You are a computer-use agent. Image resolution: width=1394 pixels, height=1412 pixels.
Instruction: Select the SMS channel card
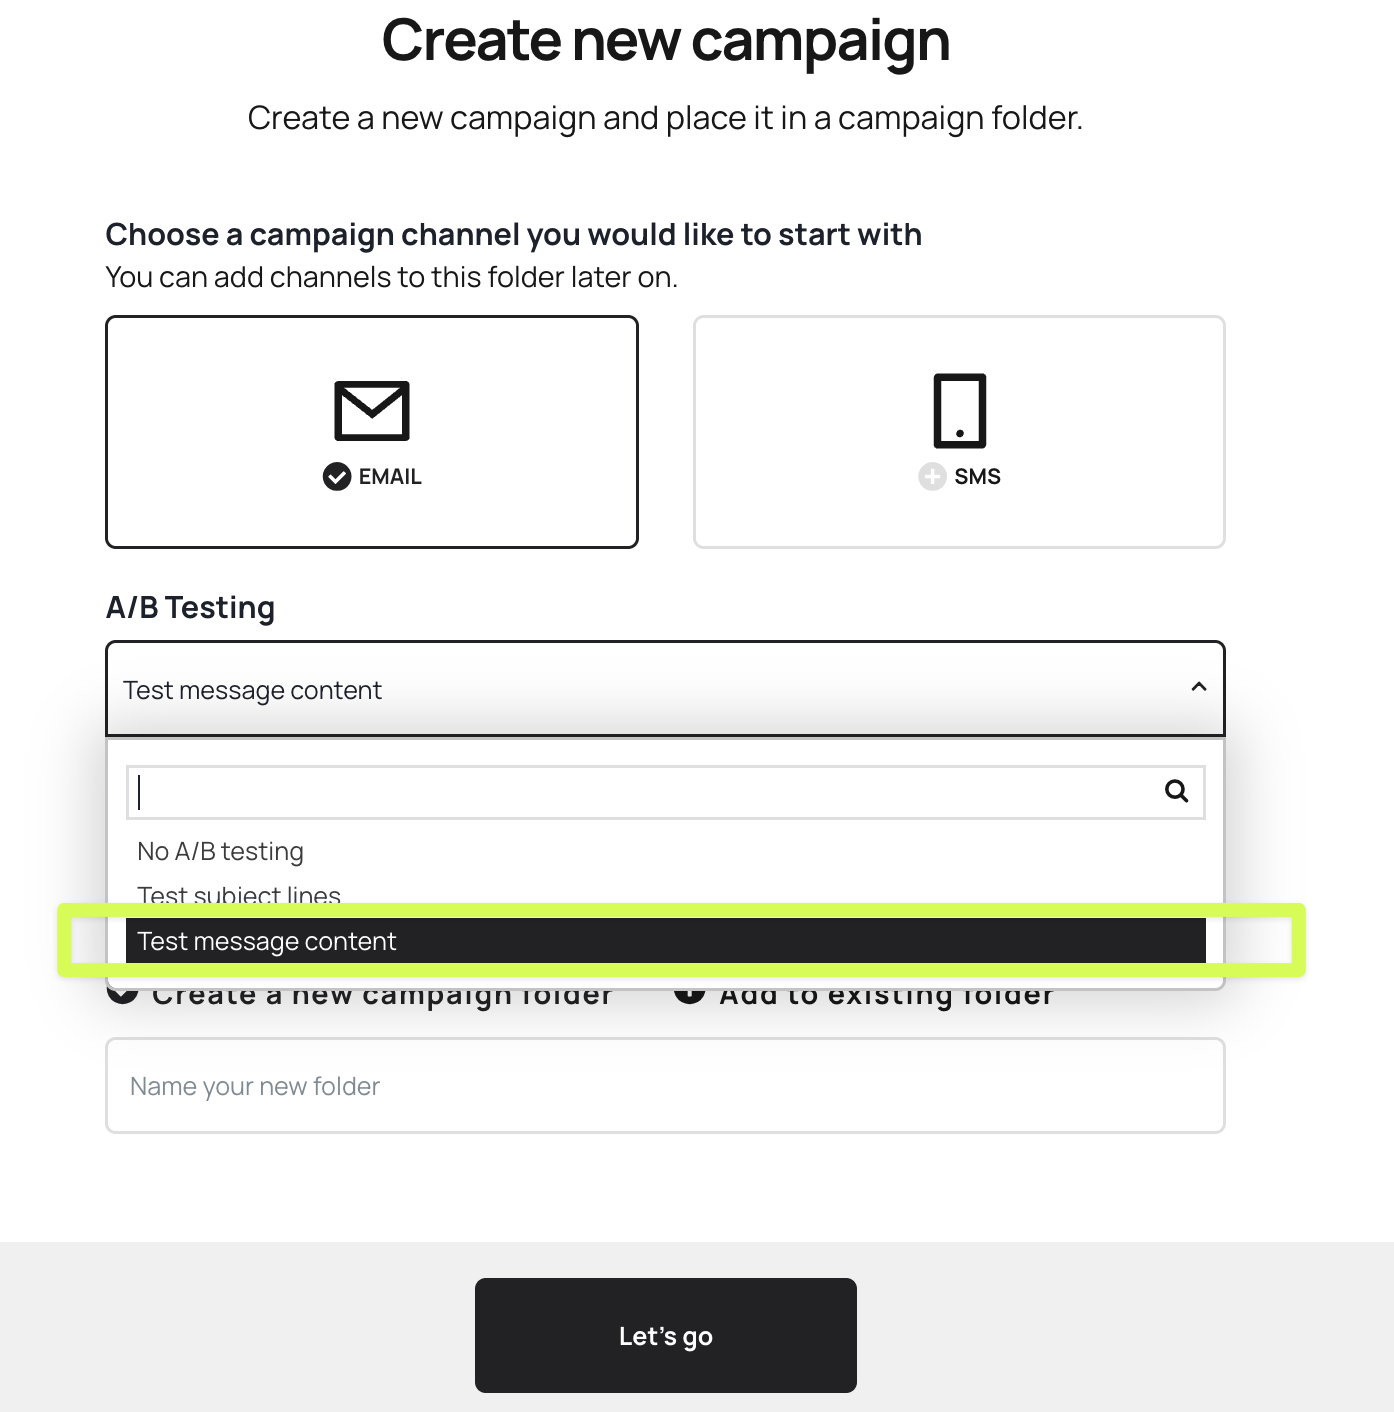click(x=959, y=432)
